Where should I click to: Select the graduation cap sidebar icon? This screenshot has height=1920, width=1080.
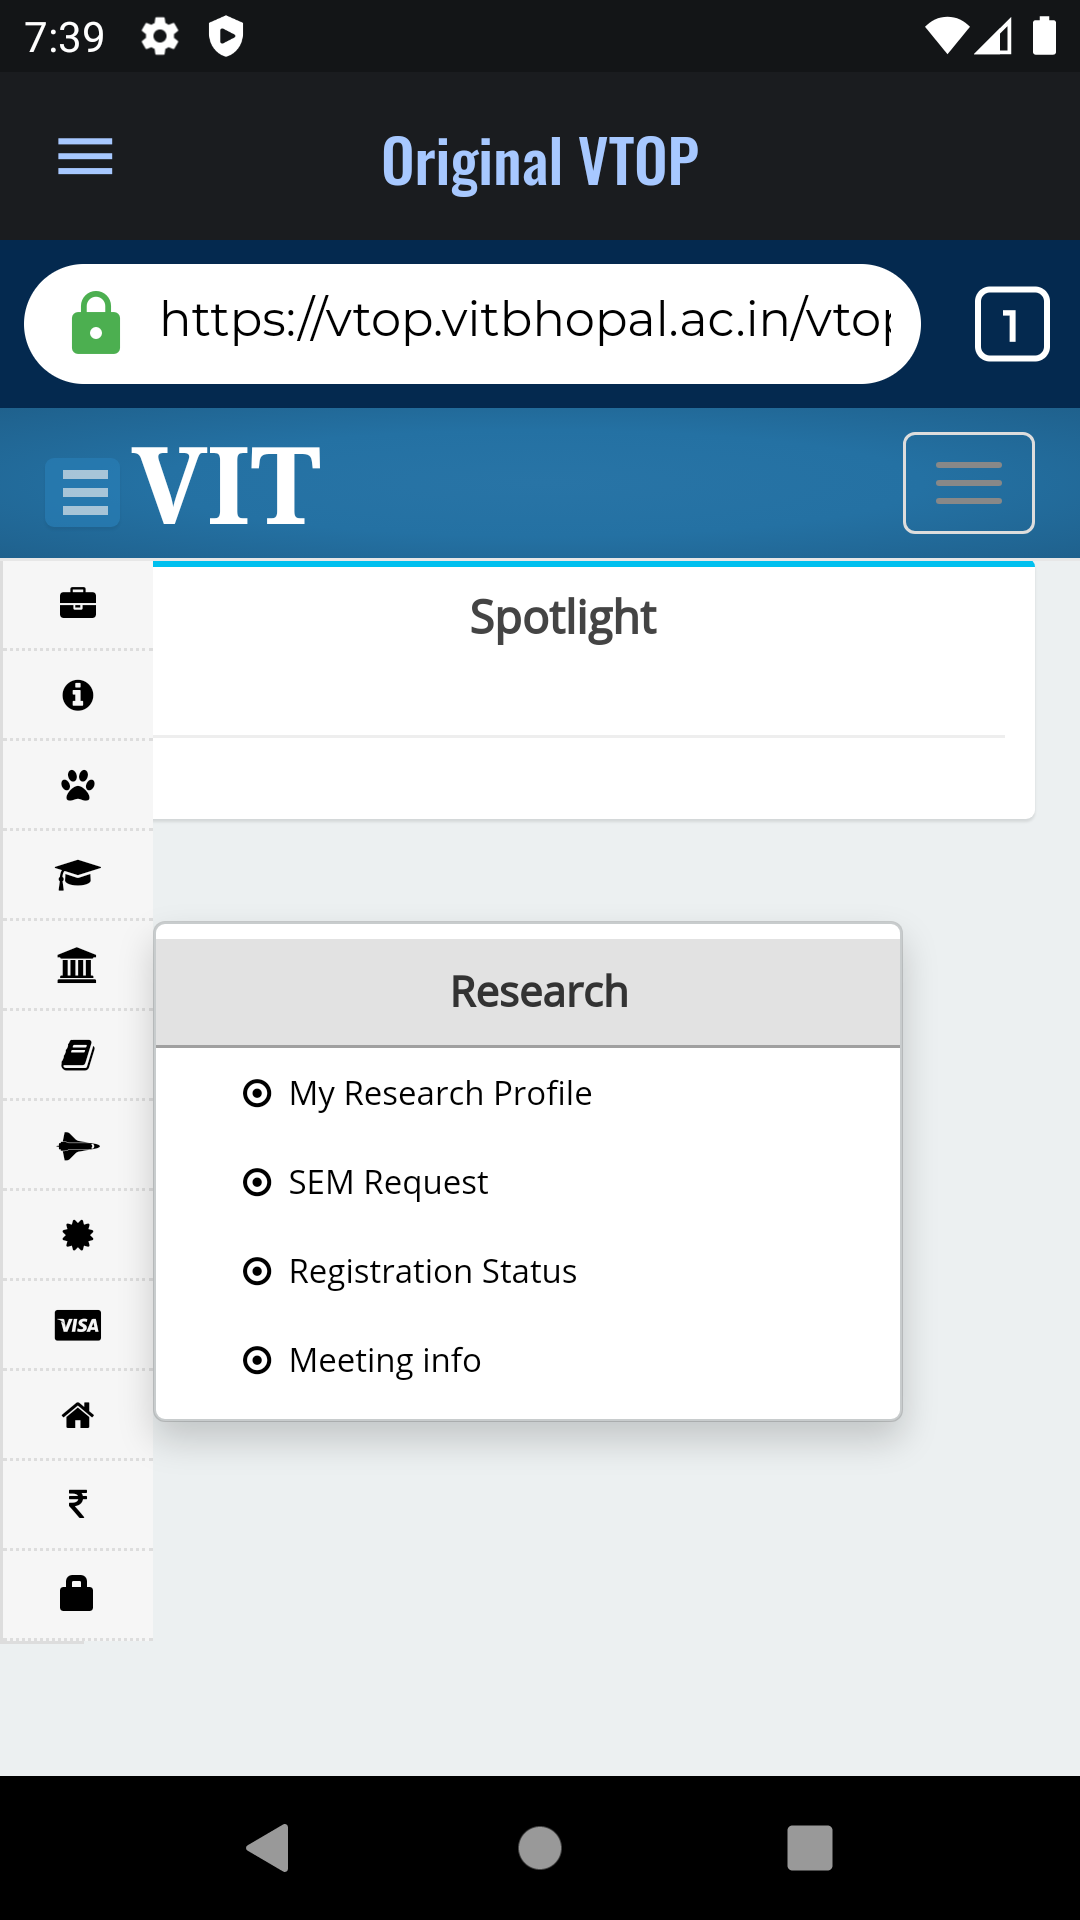78,874
